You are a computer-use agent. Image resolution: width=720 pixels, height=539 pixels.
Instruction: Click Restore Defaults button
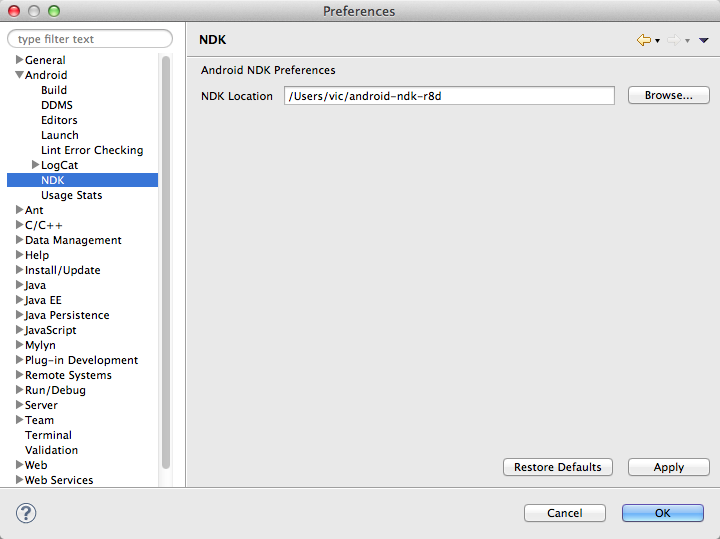pyautogui.click(x=557, y=467)
